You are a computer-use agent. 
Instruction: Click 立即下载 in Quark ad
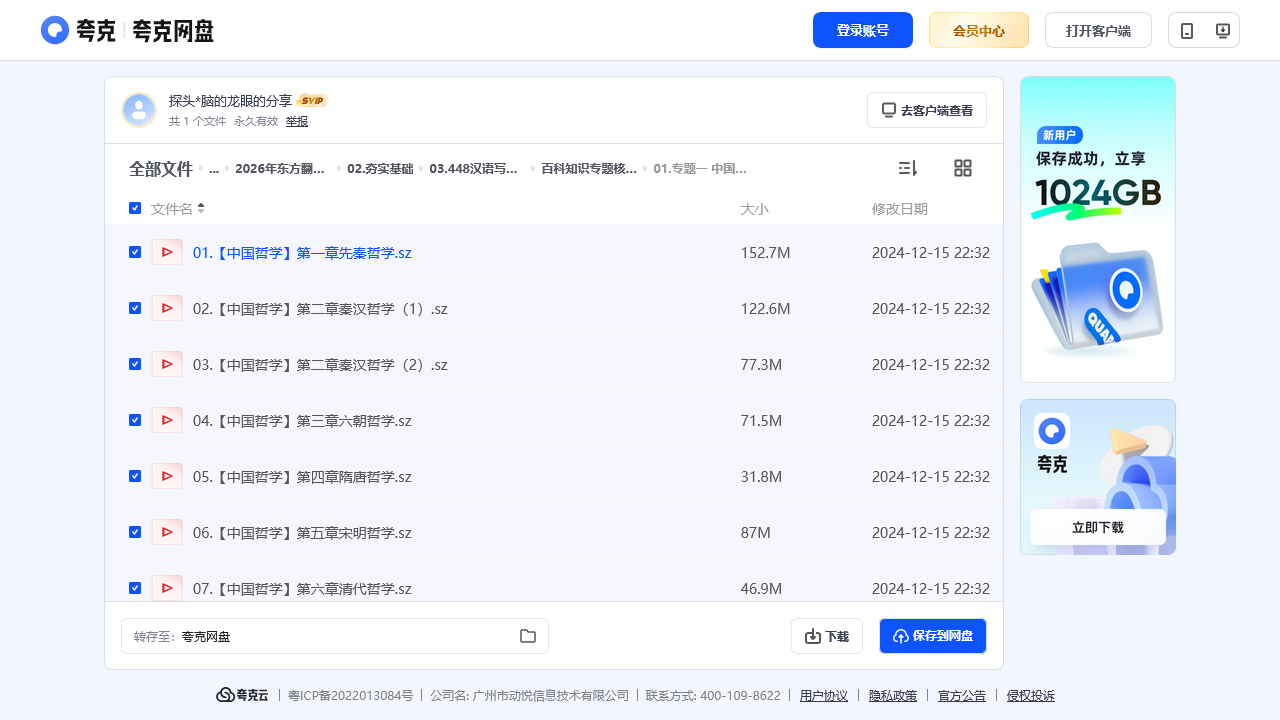tap(1098, 527)
